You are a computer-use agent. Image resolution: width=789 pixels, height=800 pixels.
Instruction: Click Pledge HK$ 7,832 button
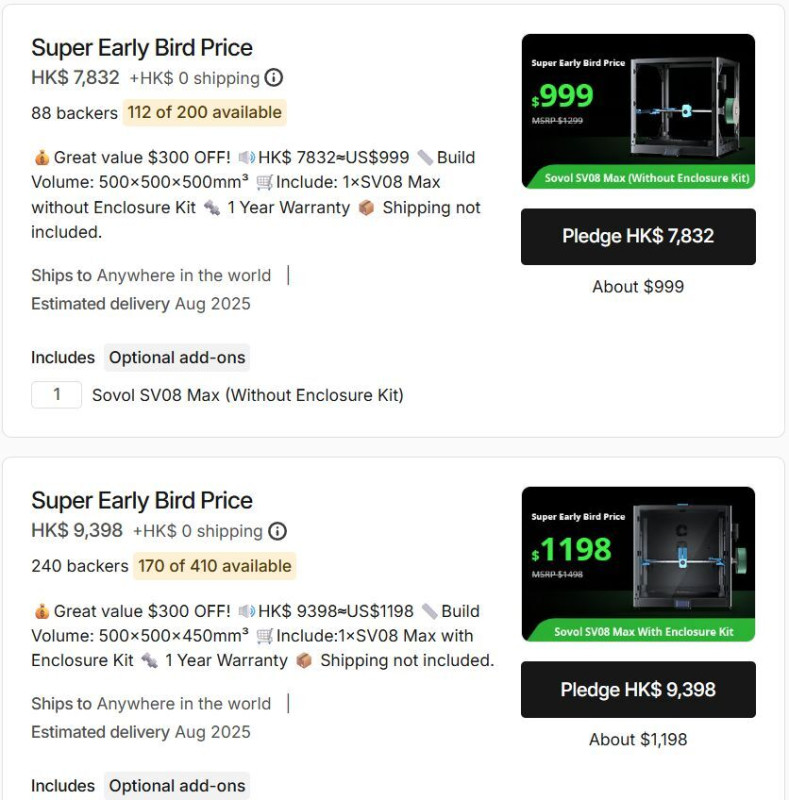tap(638, 236)
